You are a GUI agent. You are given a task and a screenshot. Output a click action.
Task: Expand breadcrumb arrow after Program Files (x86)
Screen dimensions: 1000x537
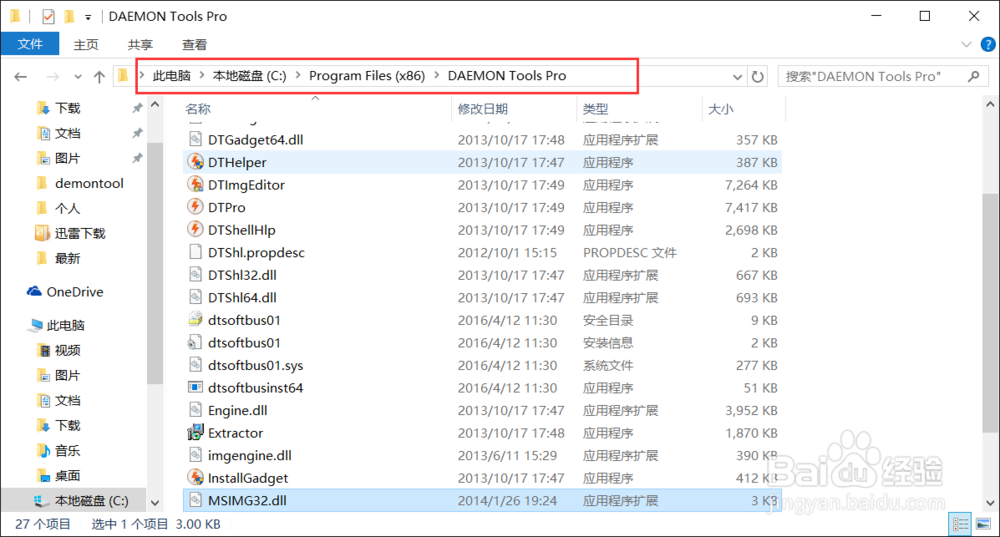(437, 75)
